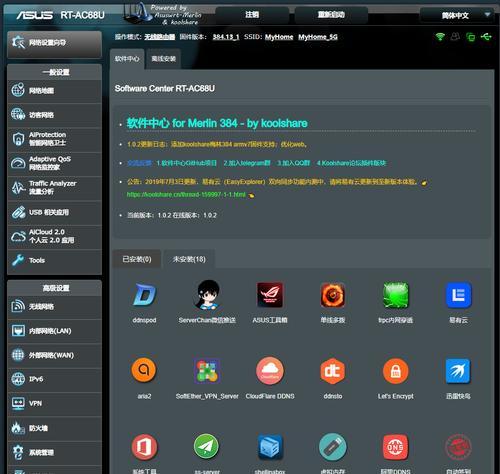Viewport: 500px width, 474px height.
Task: Open the 网络设置向导 setup wizard
Action: [x=54, y=44]
